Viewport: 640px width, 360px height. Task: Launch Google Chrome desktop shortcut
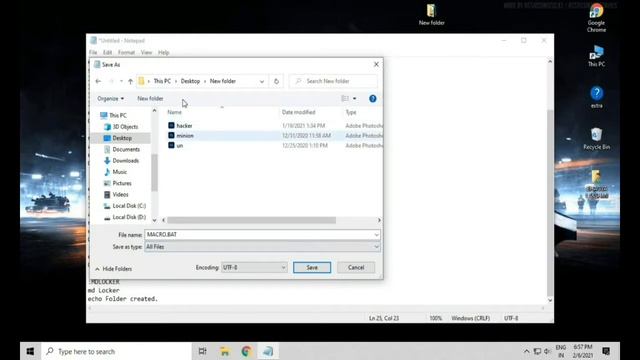[x=596, y=18]
